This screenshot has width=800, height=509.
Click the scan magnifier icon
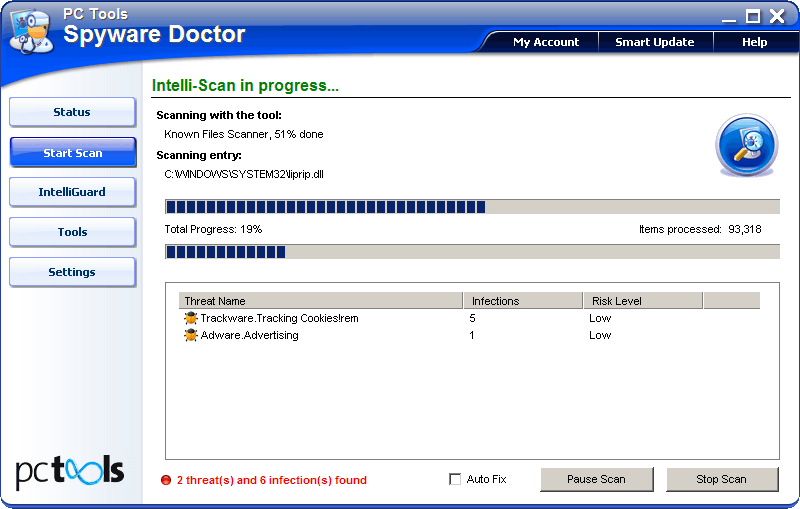point(746,145)
